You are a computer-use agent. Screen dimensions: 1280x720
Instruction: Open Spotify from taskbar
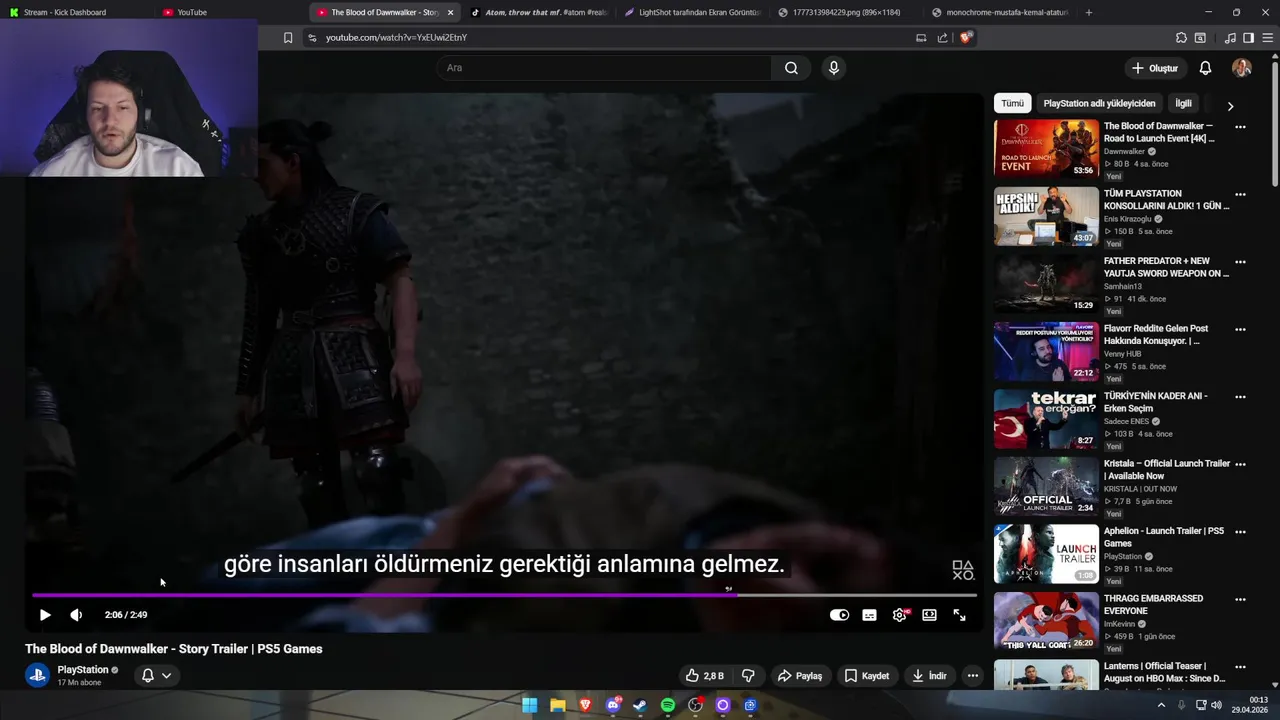click(668, 705)
